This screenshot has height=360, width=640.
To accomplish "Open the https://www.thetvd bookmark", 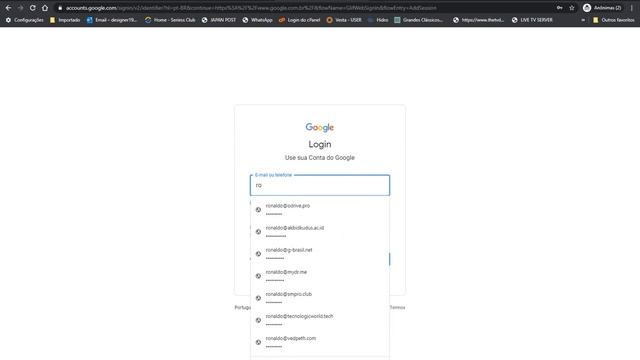I will pyautogui.click(x=478, y=20).
